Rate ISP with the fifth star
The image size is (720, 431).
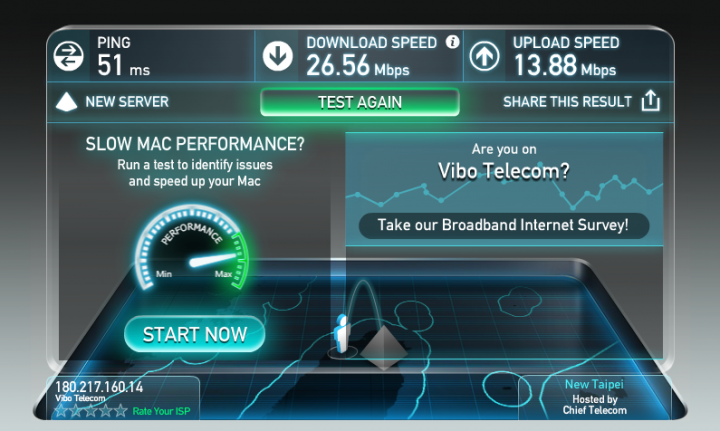121,410
